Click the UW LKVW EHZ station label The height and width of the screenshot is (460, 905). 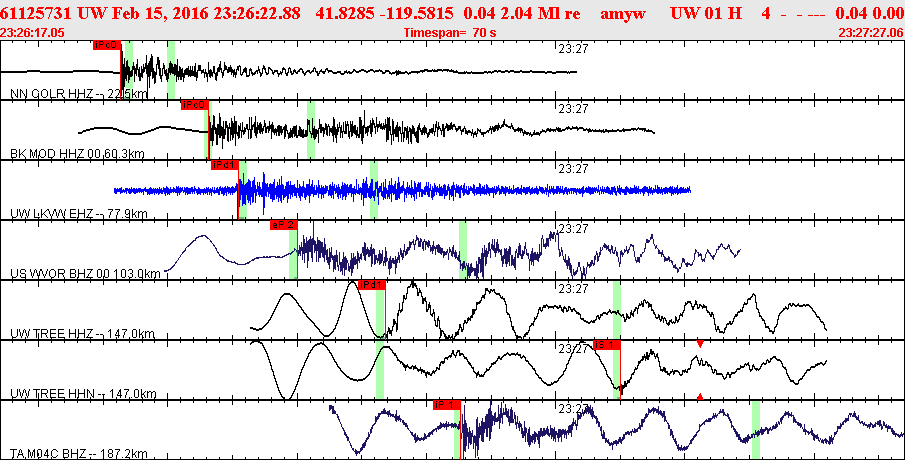pos(79,214)
